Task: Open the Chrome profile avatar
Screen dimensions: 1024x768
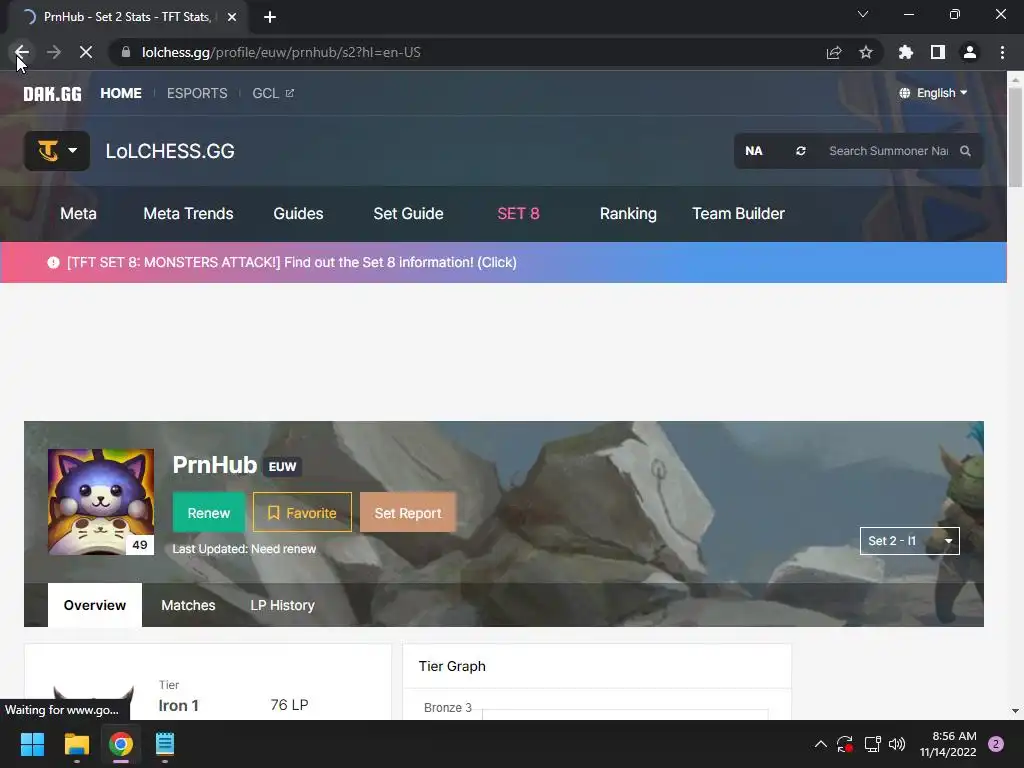Action: [x=970, y=52]
